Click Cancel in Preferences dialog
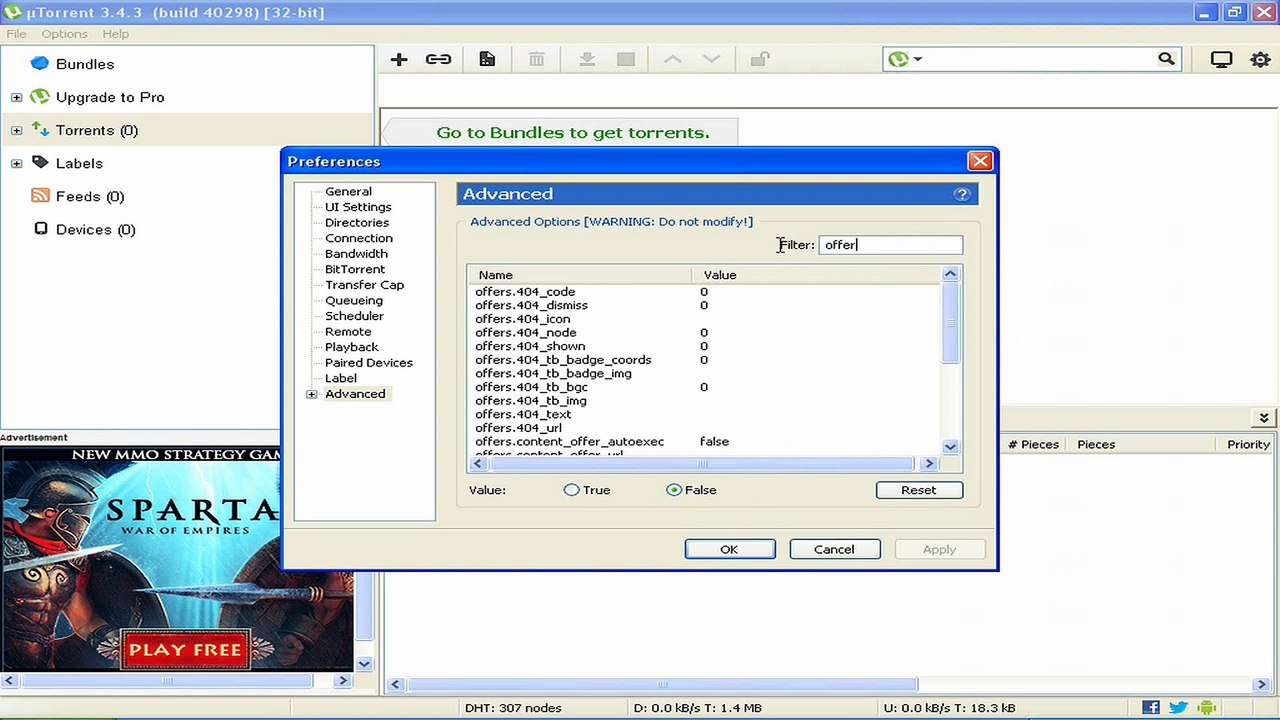The image size is (1280, 720). click(x=834, y=549)
